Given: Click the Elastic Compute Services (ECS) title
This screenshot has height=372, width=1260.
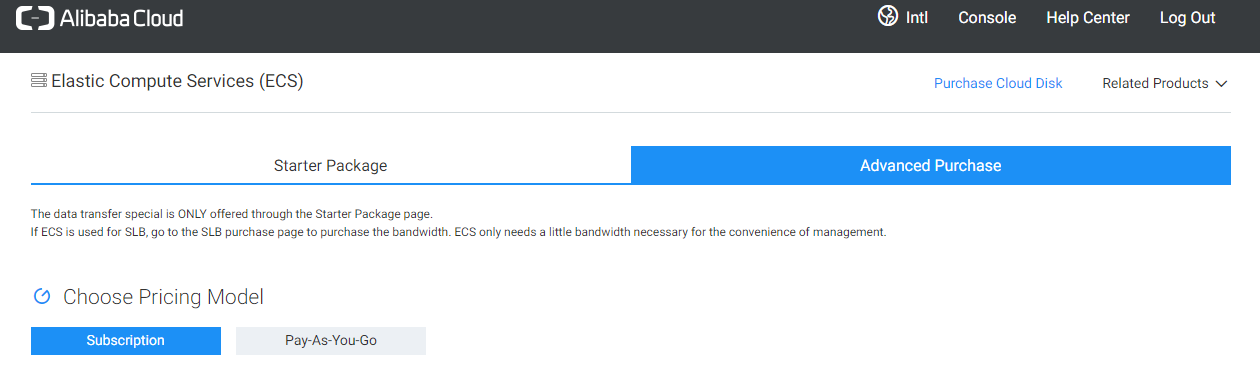Looking at the screenshot, I should click(177, 81).
